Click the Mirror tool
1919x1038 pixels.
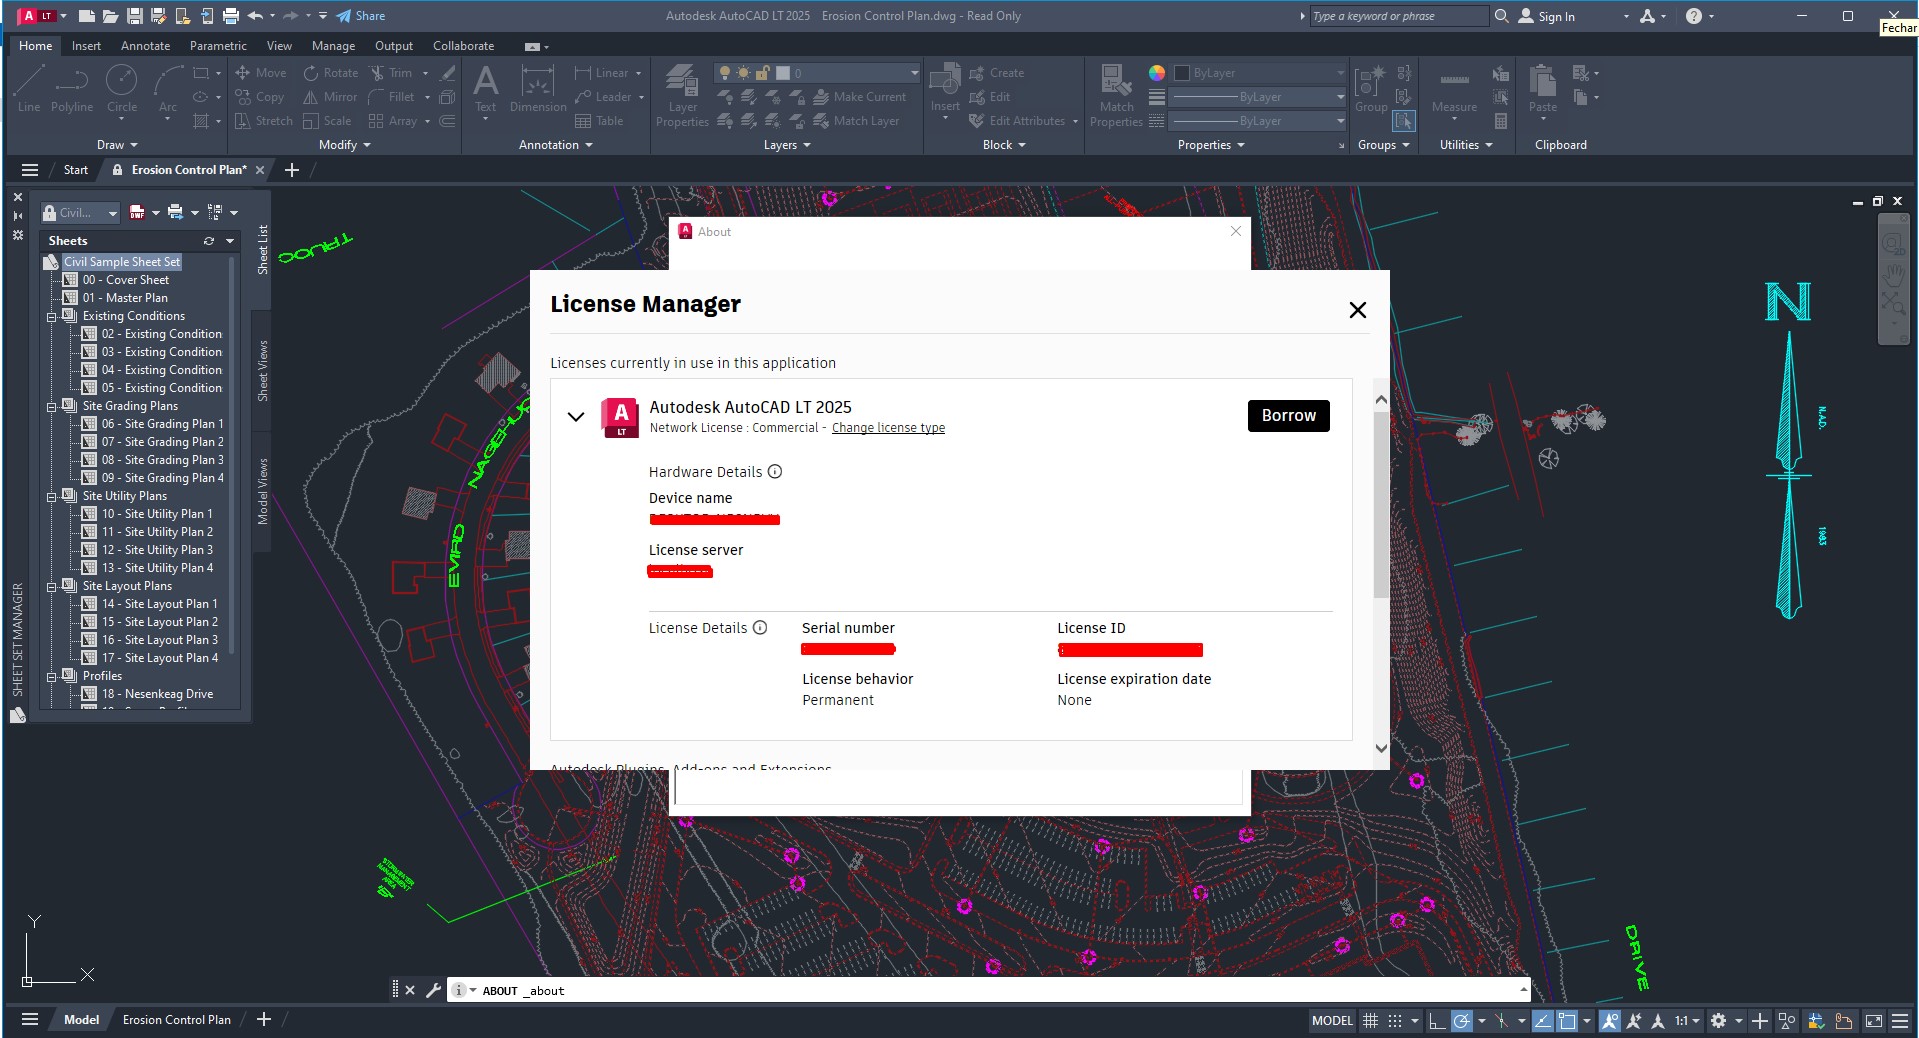331,97
